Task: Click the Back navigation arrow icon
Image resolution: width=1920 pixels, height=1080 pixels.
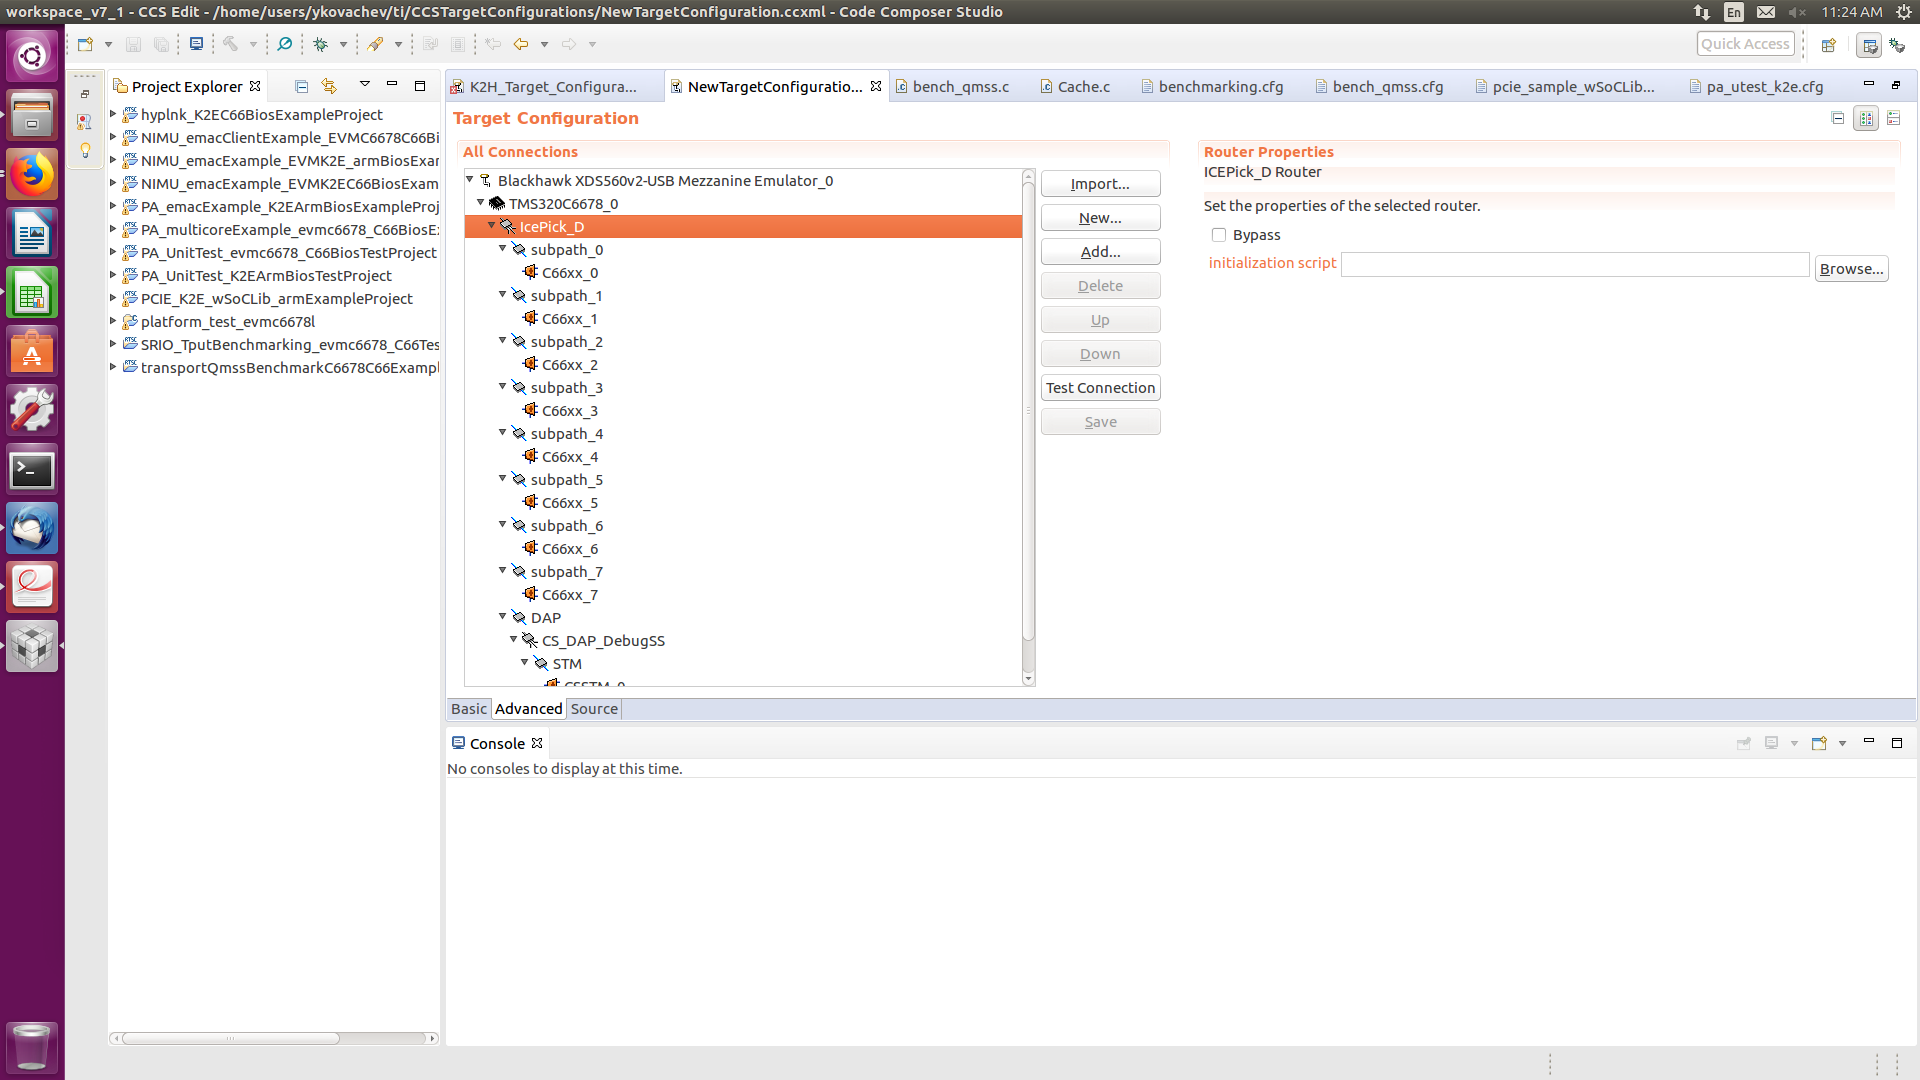Action: (x=520, y=44)
